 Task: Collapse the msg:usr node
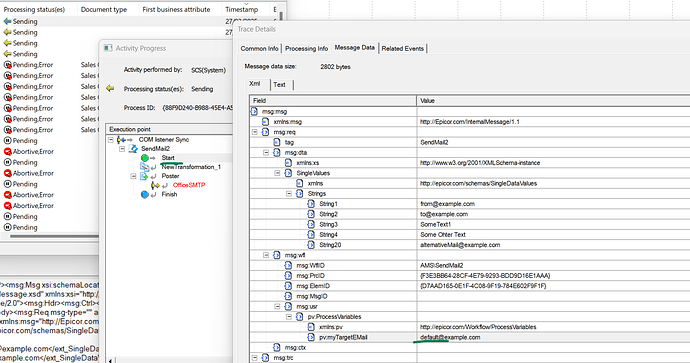[277, 306]
